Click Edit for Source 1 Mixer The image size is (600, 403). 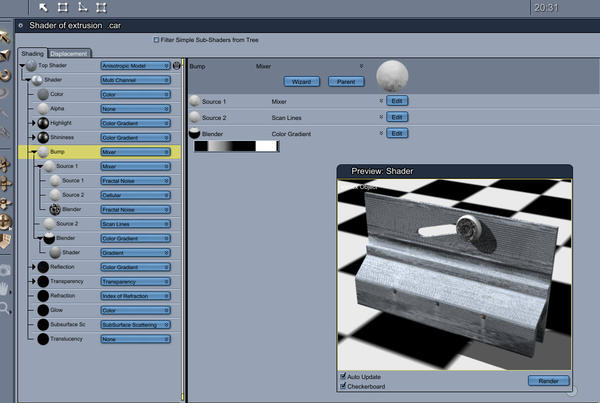click(397, 101)
